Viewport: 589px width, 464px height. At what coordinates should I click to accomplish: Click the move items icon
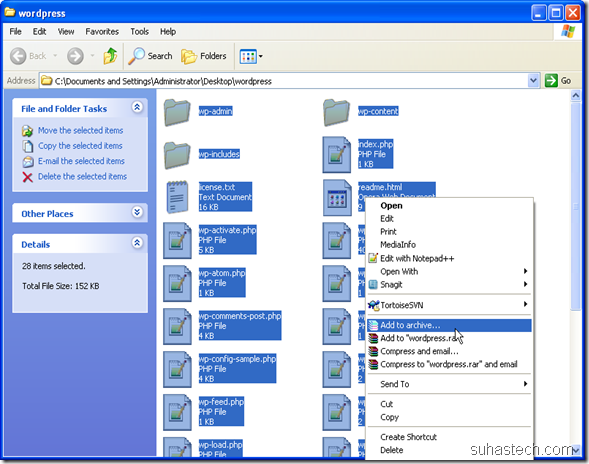click(27, 131)
